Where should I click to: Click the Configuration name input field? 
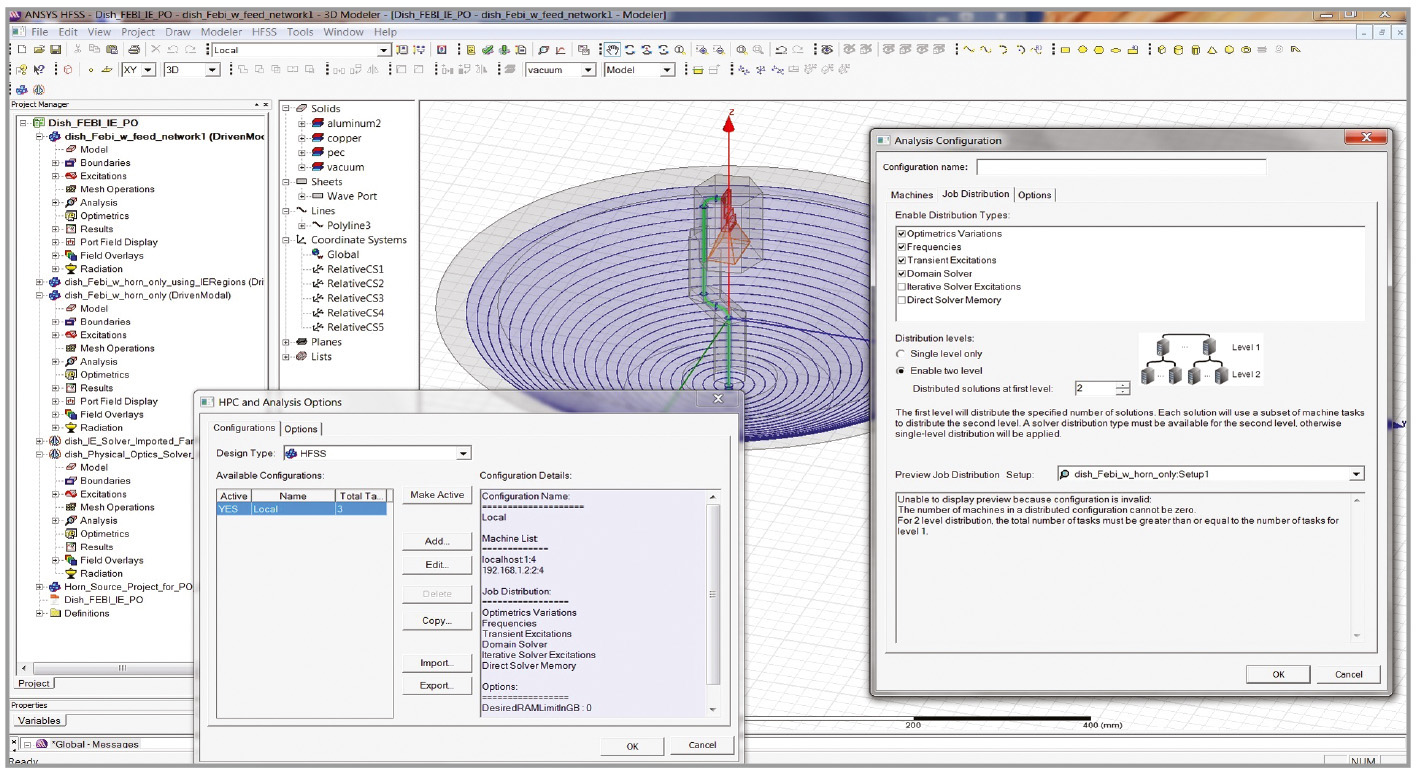[x=1120, y=167]
